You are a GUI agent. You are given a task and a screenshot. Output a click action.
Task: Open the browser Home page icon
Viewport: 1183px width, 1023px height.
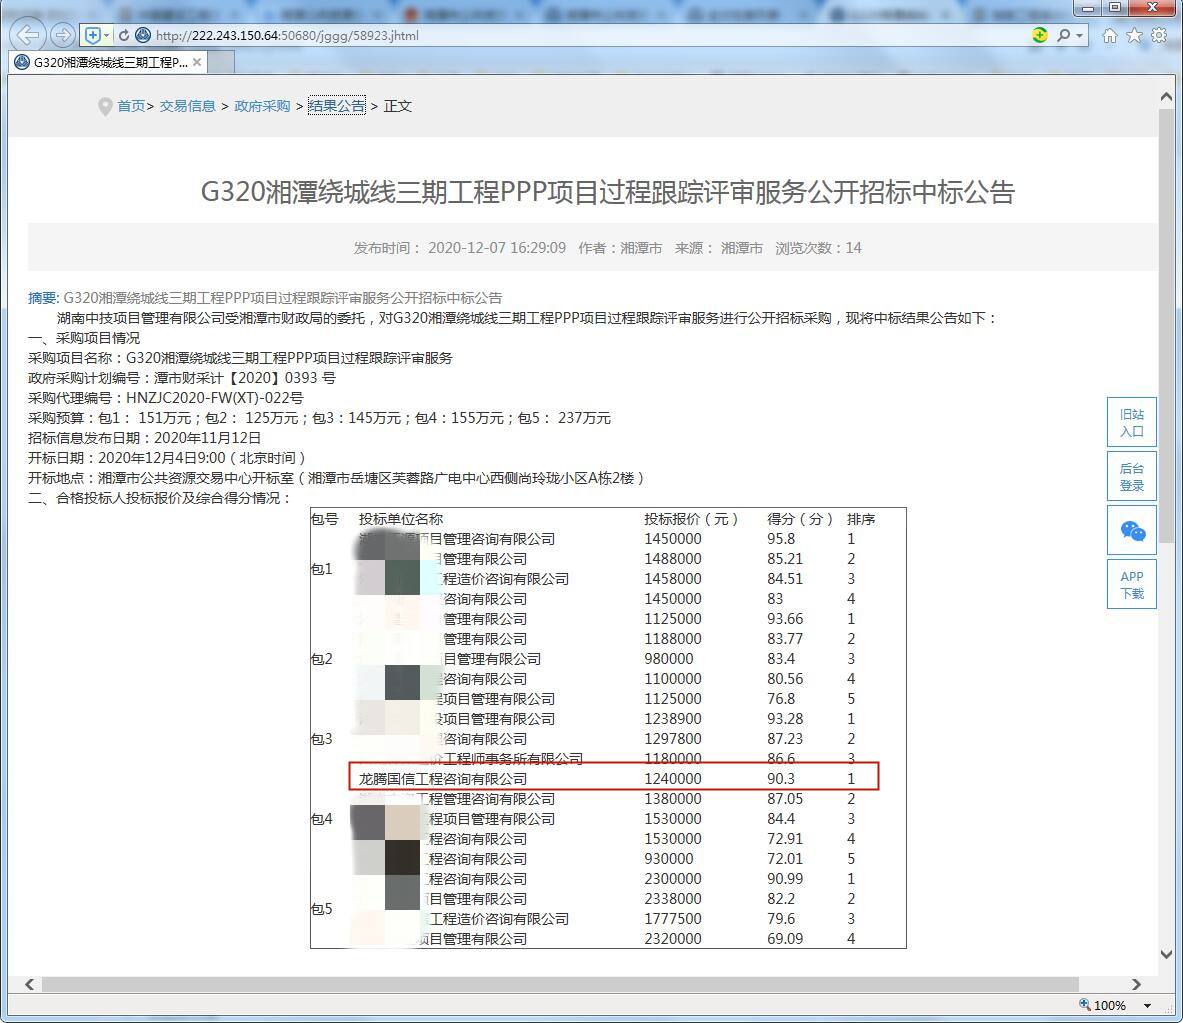point(1109,35)
